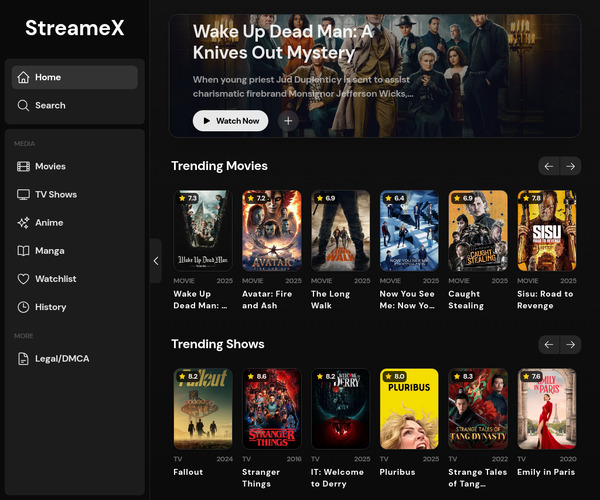Open the Wake Up Dead Man poster
The image size is (600, 500).
pyautogui.click(x=203, y=231)
